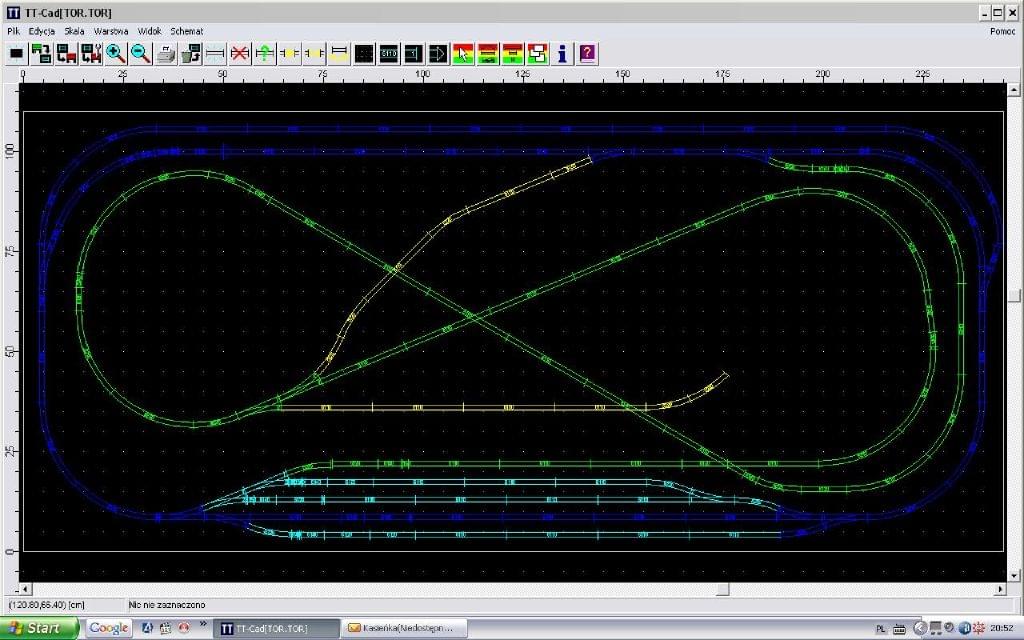Open the Edycja menu
1024x640 pixels.
pos(42,31)
